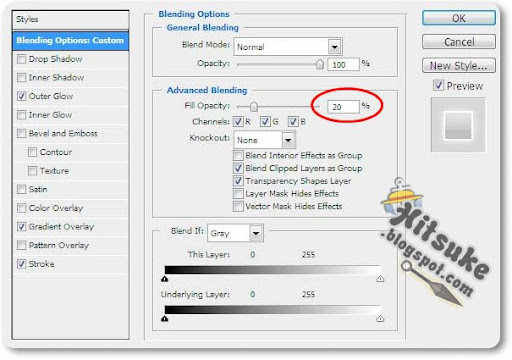
Task: Click Underlying Layer black point slider
Action: (165, 319)
